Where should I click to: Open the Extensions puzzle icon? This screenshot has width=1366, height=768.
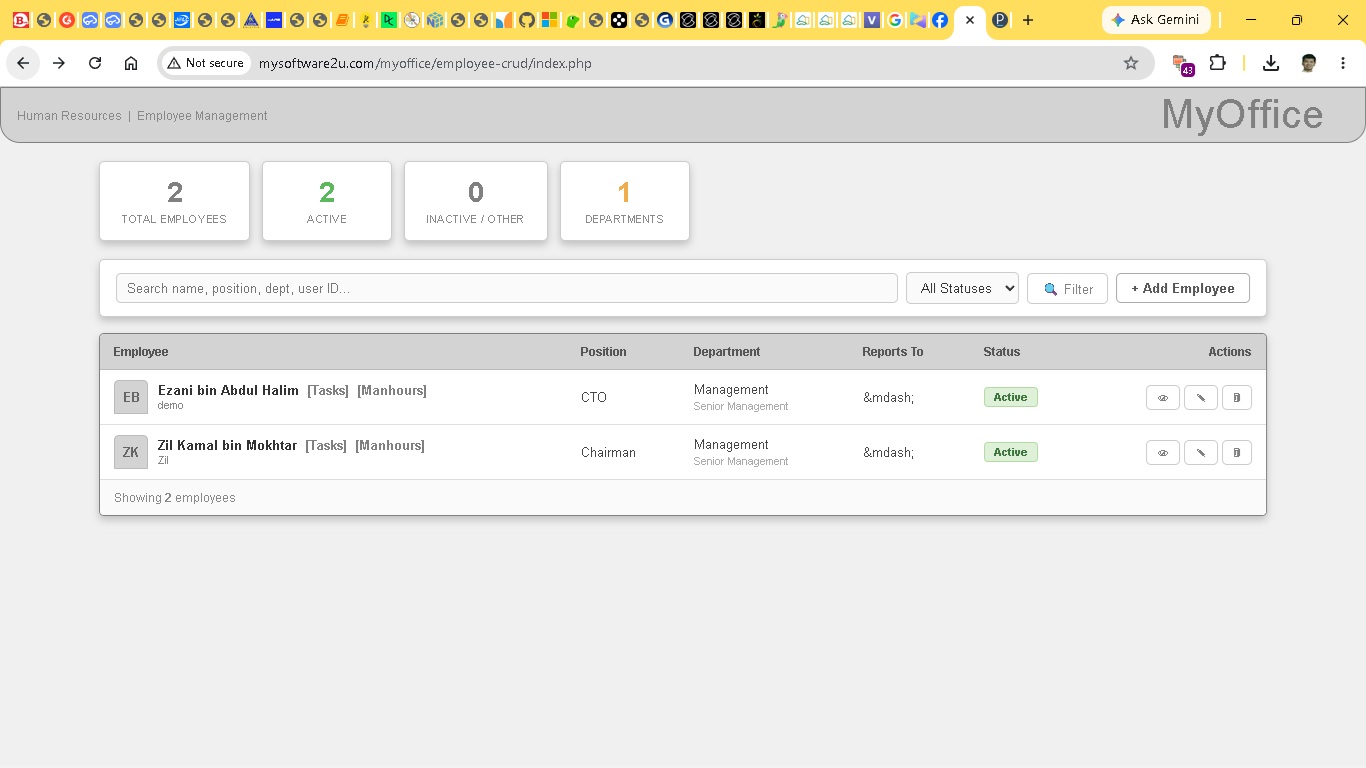pos(1217,63)
